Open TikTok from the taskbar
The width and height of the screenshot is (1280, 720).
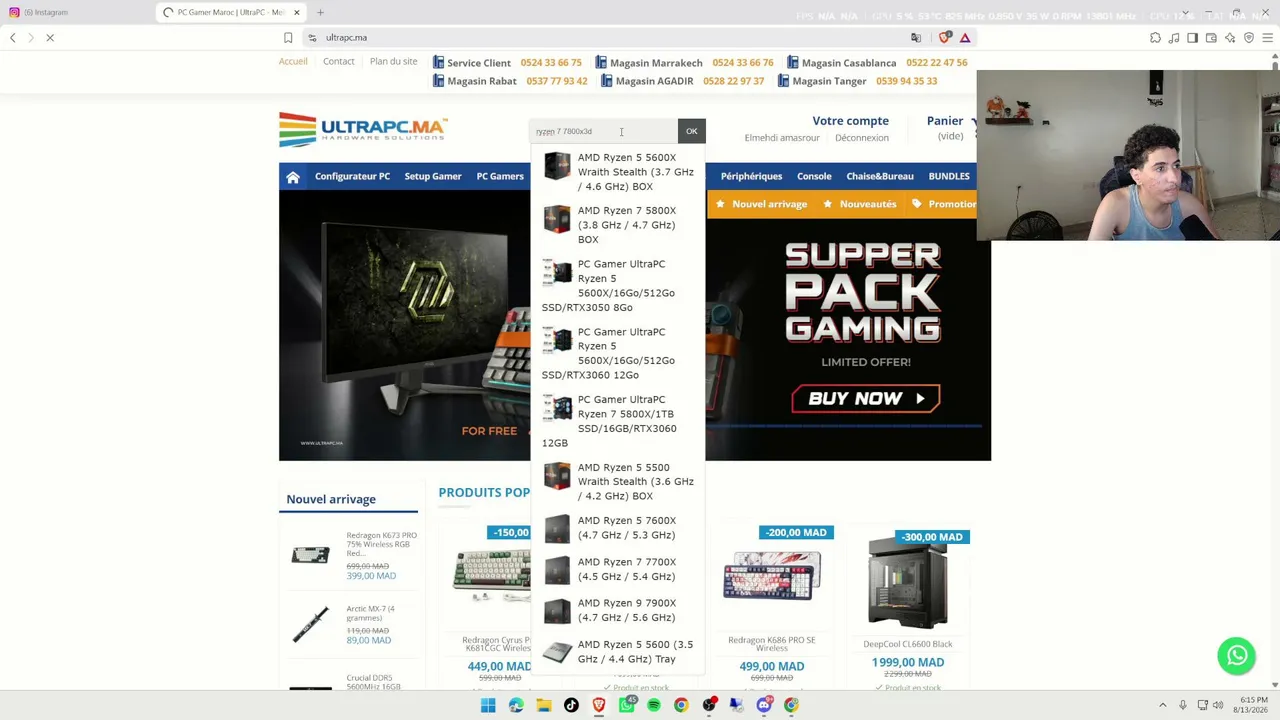(571, 705)
